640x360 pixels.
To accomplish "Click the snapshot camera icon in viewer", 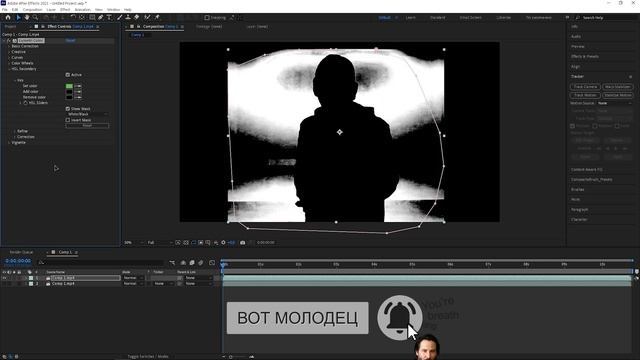I will coord(242,242).
